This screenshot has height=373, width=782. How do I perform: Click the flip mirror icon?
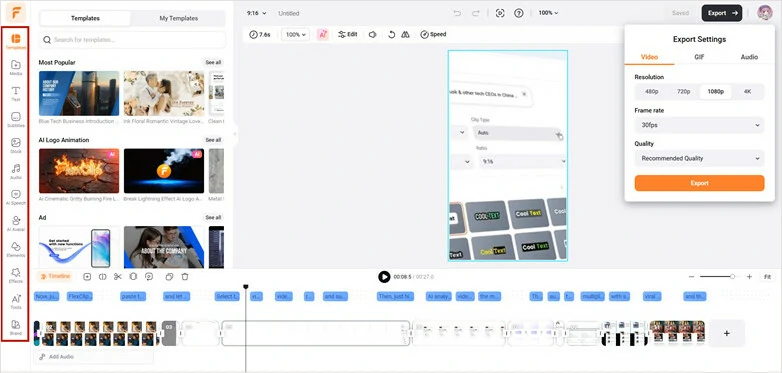click(x=405, y=34)
